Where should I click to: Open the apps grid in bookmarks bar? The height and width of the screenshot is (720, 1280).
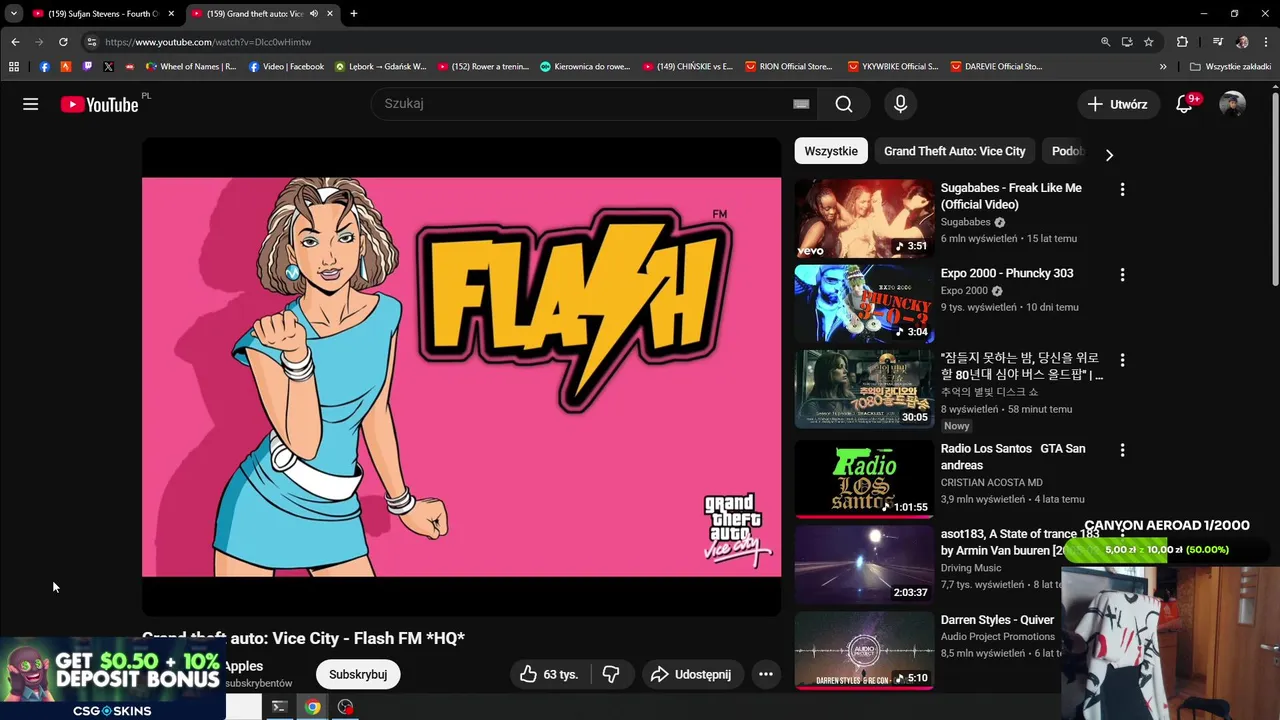point(14,67)
